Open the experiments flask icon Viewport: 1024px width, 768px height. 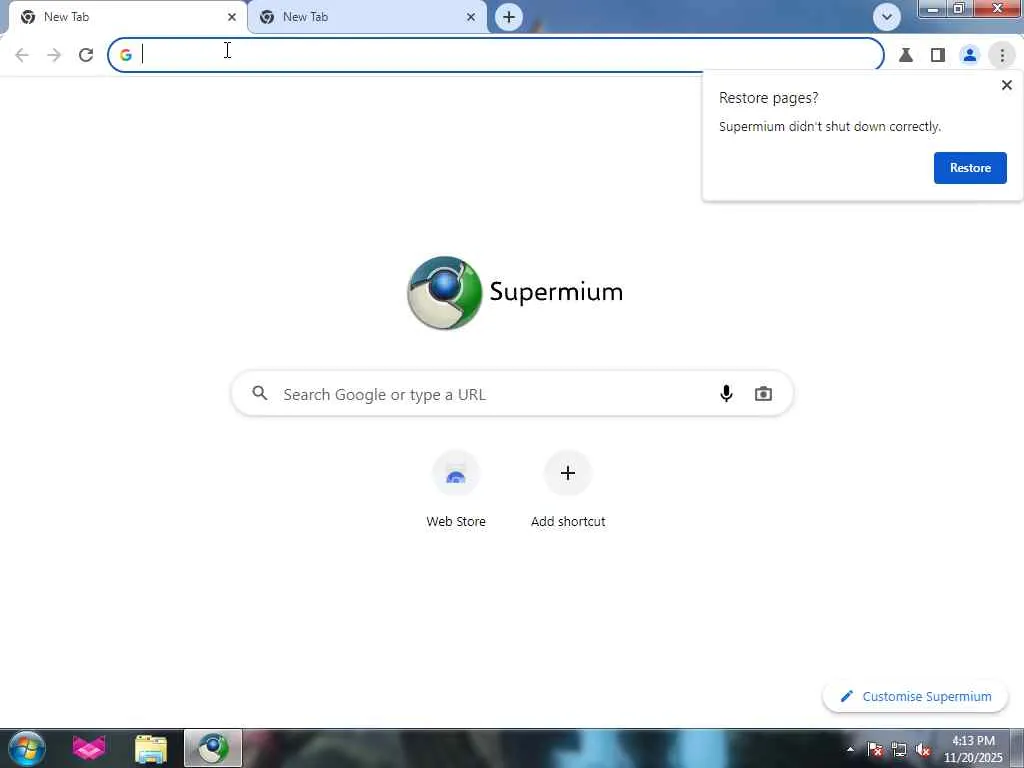click(x=906, y=56)
